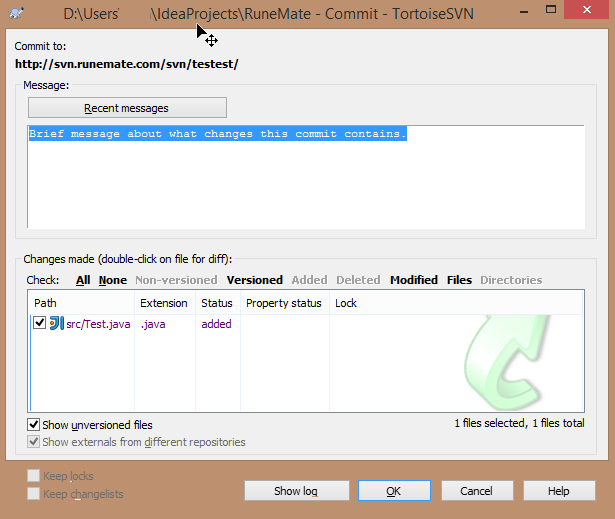Screen dimensions: 615x519
Task: Minimize the Commit dialog window
Action: [x=524, y=11]
